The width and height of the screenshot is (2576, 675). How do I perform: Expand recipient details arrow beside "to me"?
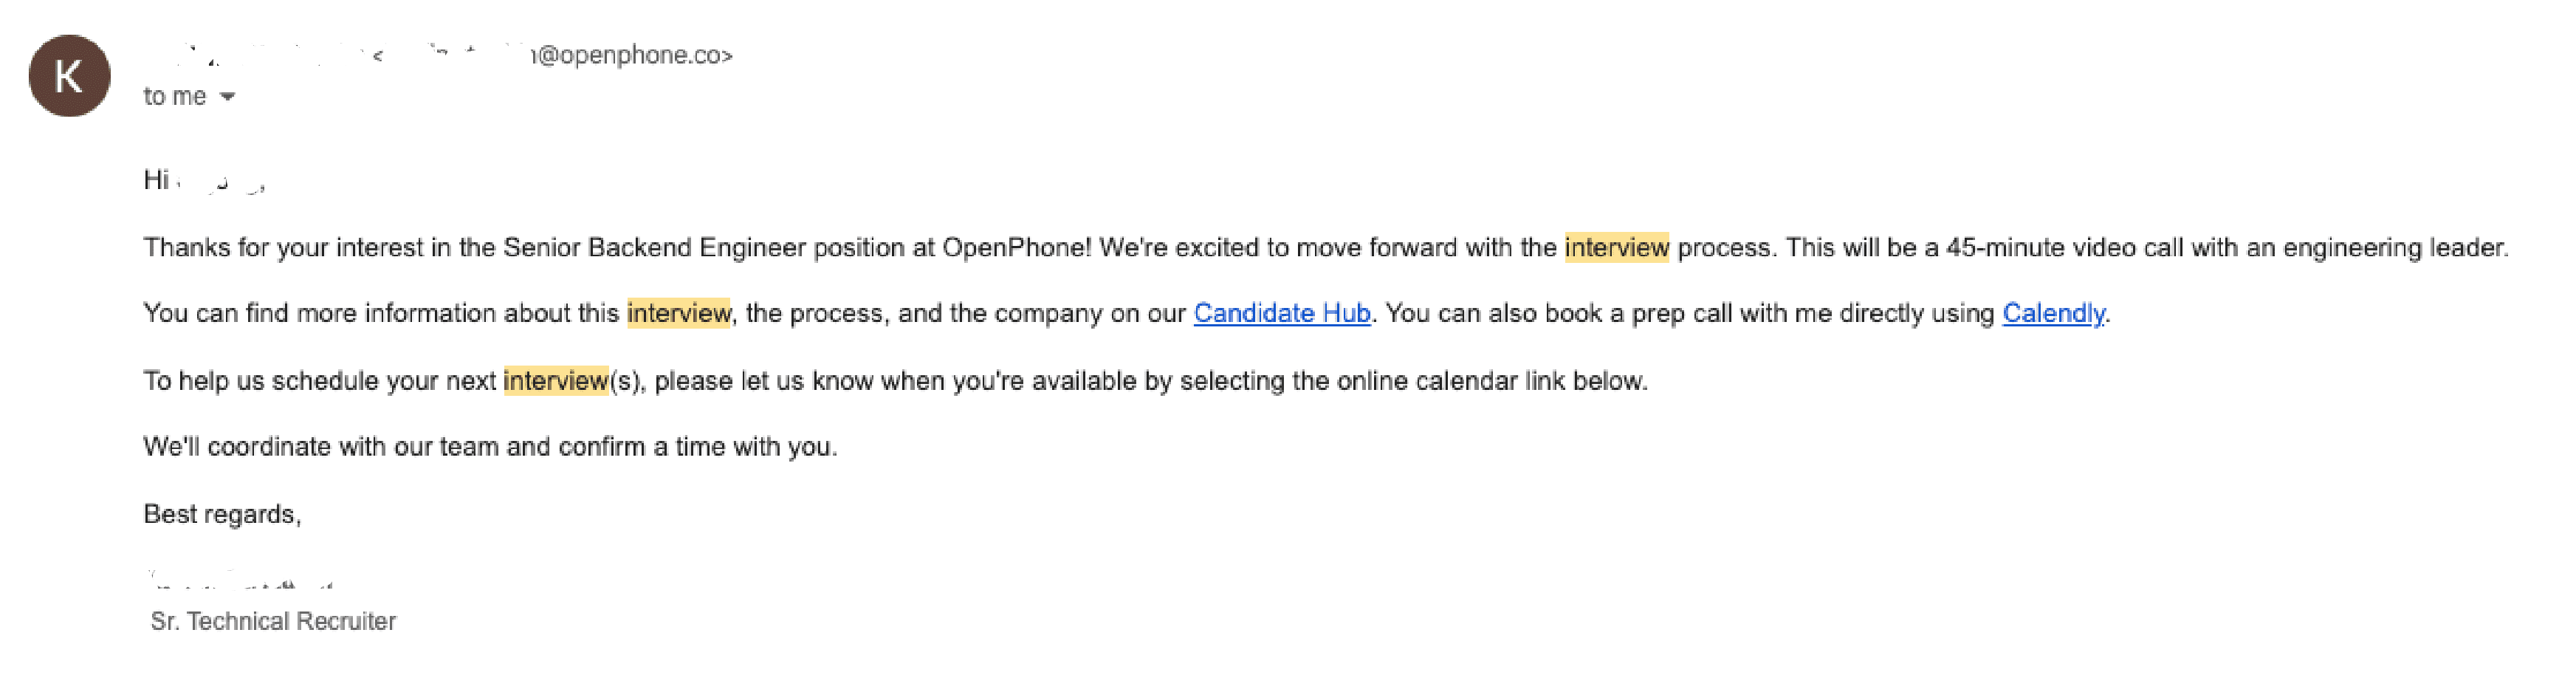tap(227, 97)
